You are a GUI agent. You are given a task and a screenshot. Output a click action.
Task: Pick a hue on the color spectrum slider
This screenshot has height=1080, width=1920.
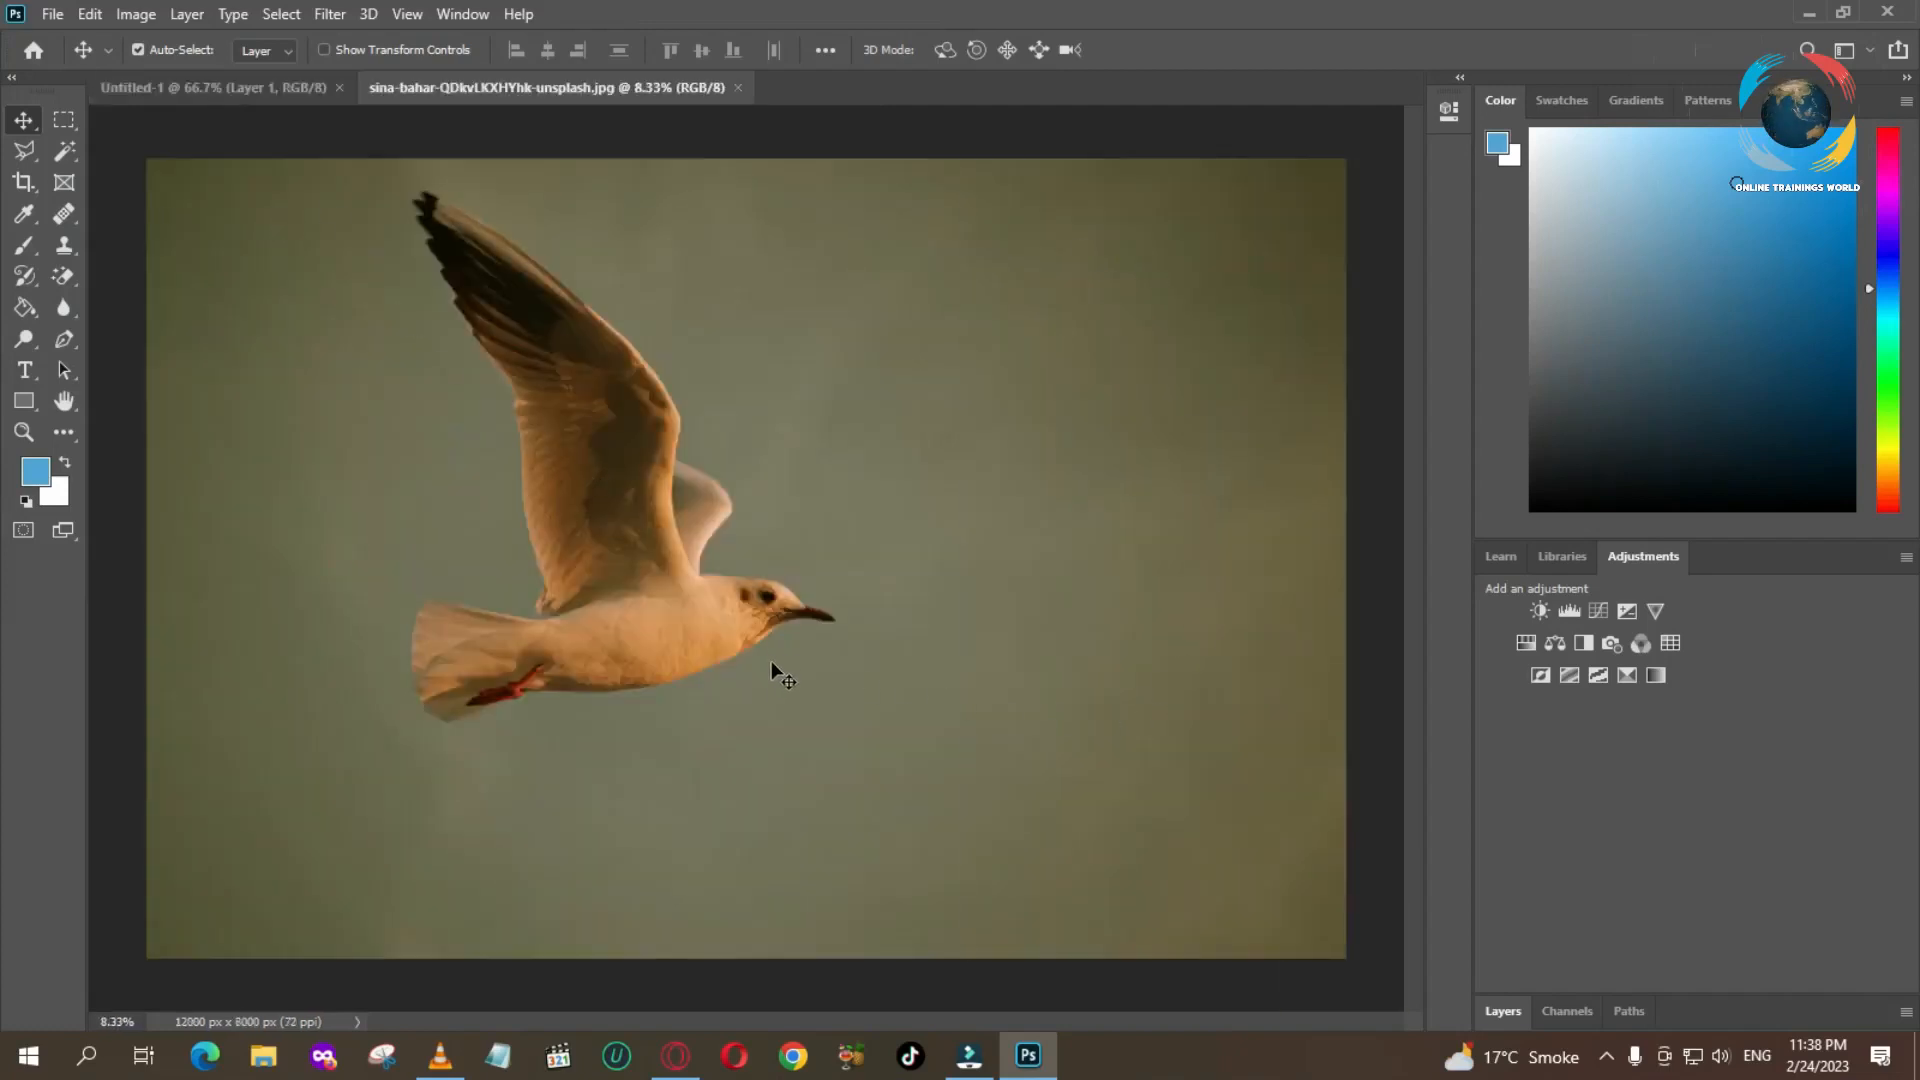pyautogui.click(x=1888, y=320)
